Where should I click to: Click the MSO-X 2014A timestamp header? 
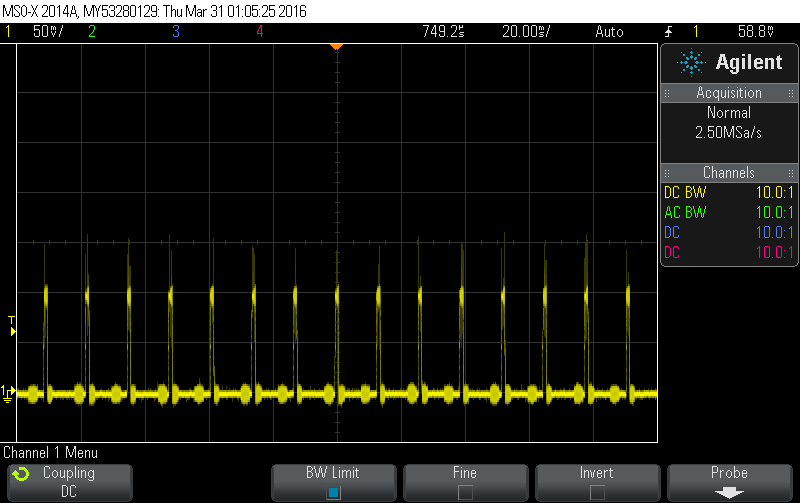point(154,11)
